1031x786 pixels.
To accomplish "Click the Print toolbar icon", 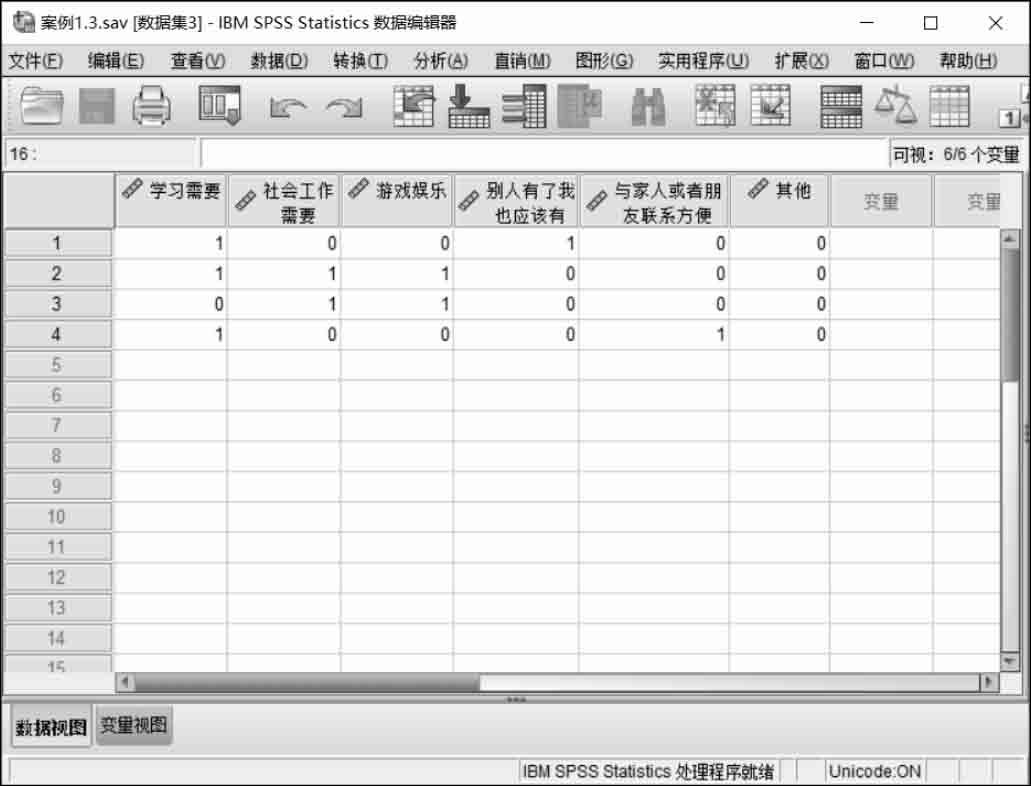I will point(152,106).
